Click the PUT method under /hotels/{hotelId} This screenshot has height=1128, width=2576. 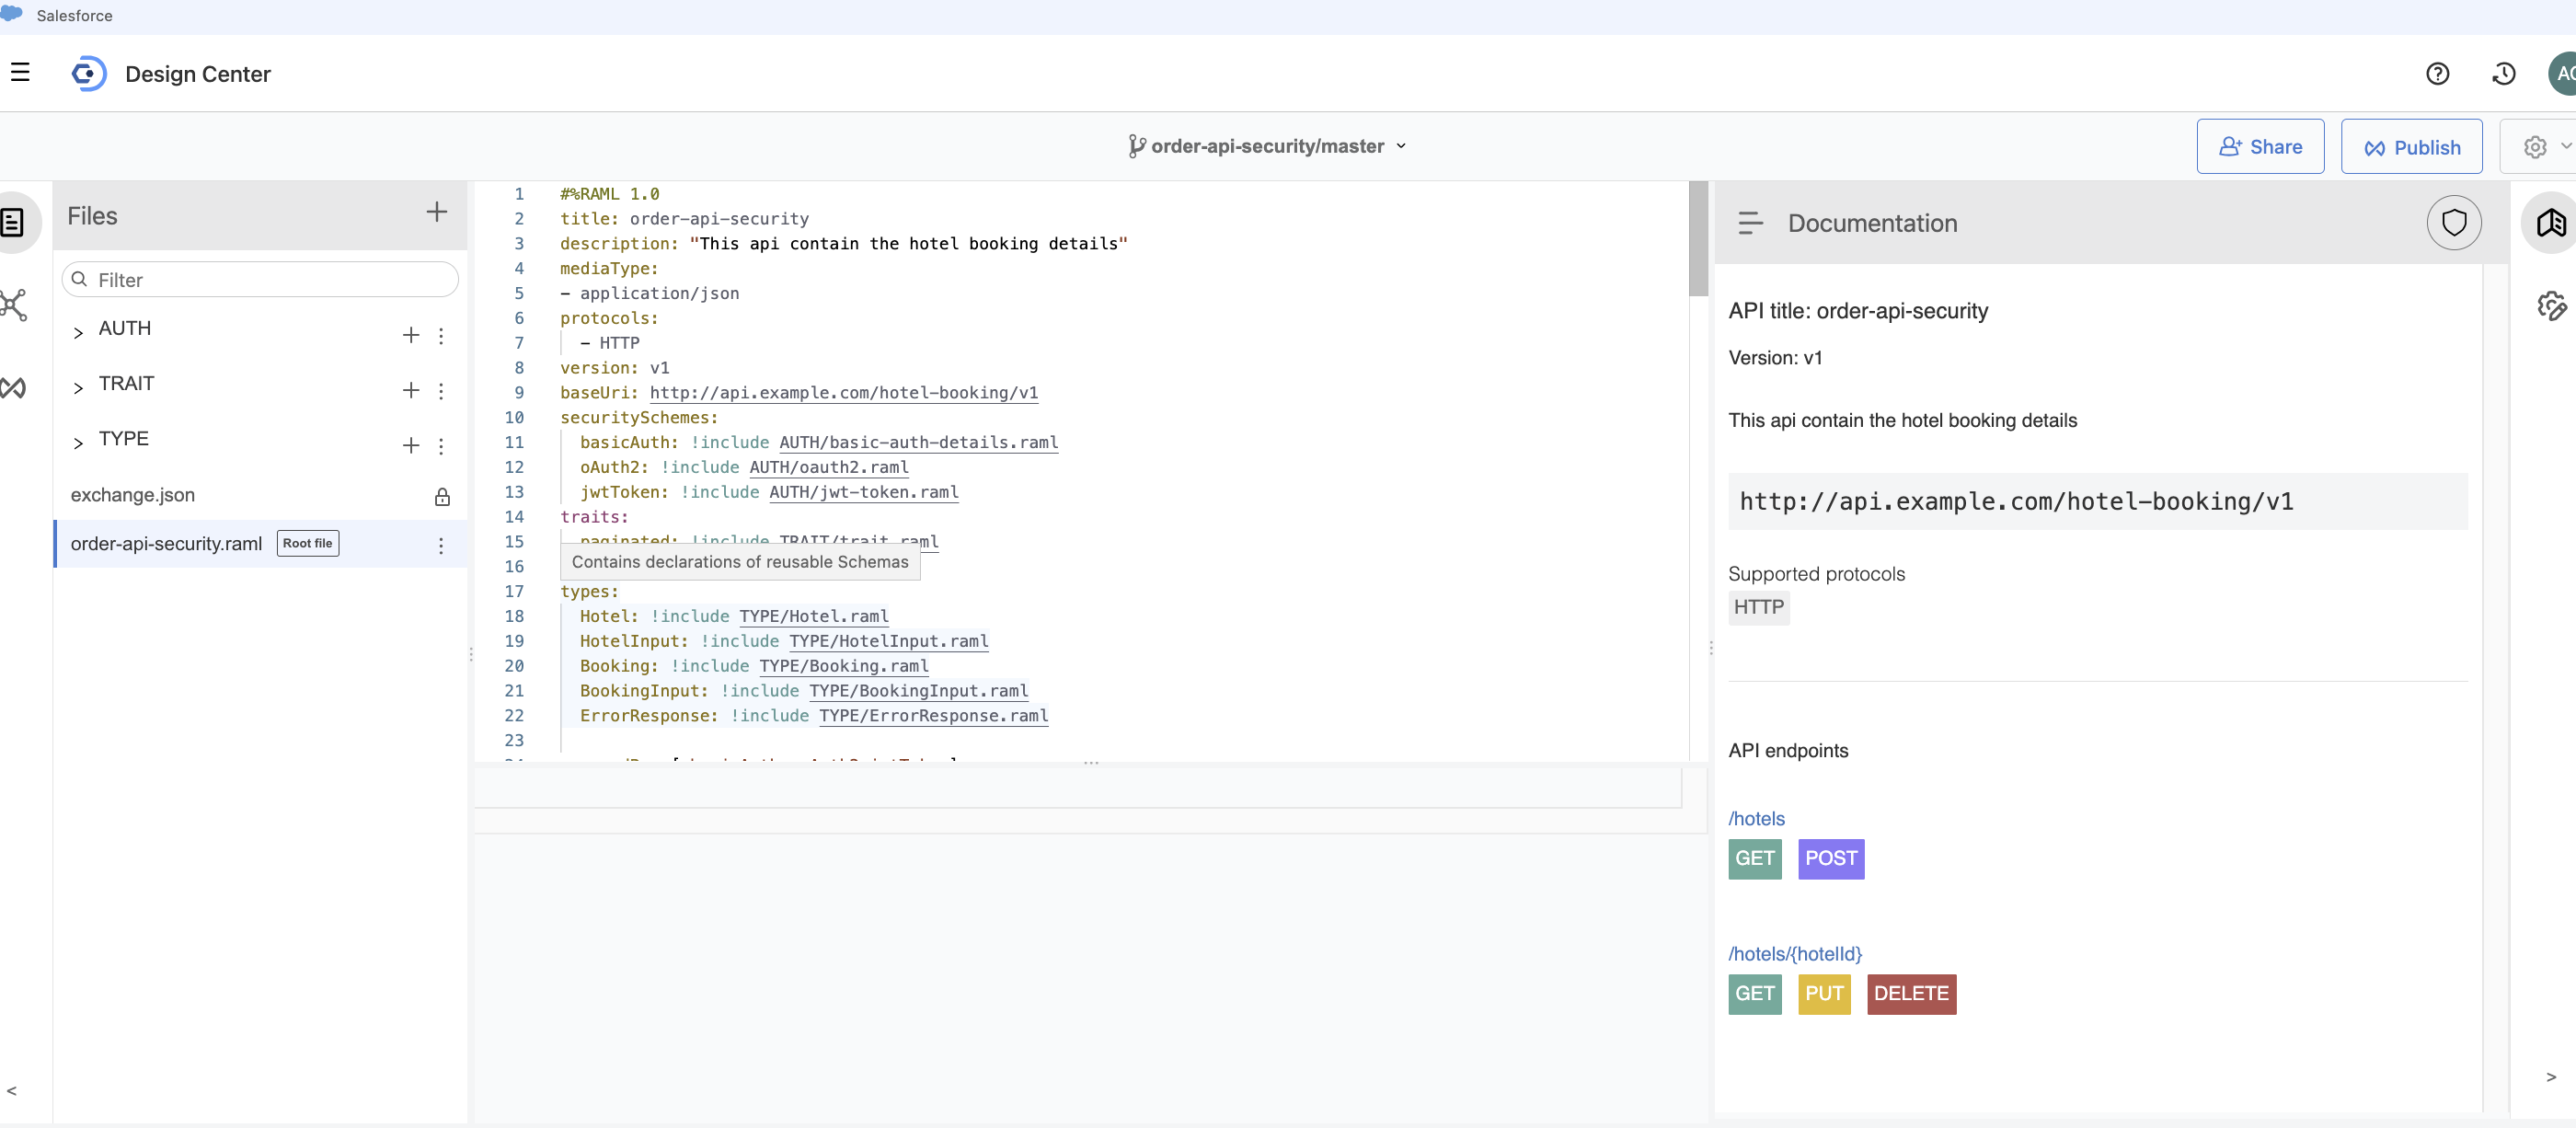1824,993
